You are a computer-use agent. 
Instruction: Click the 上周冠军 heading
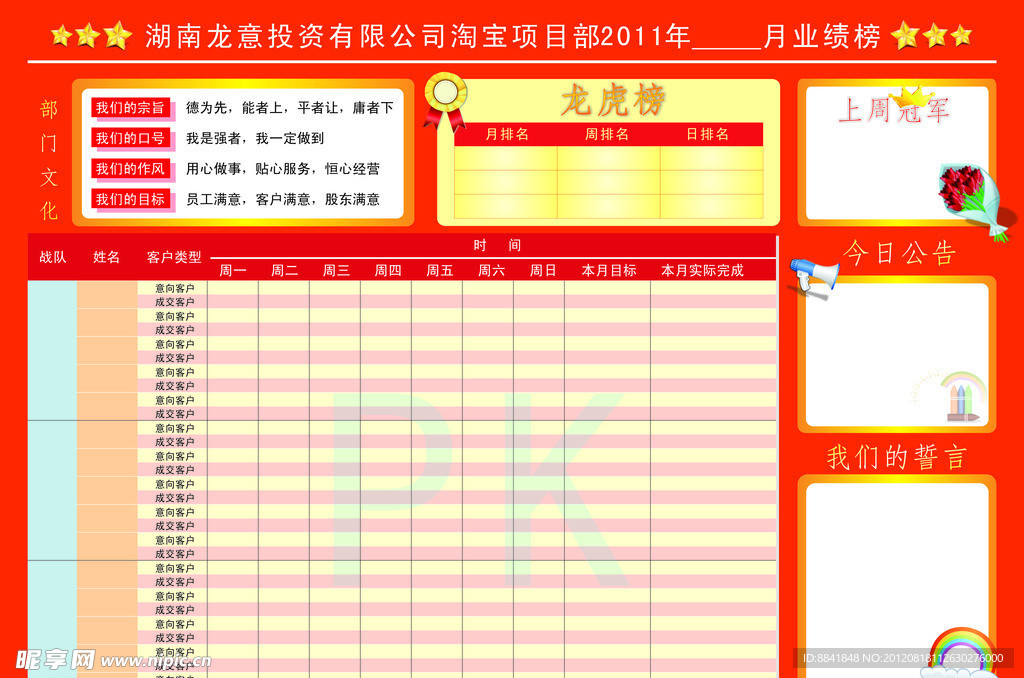coord(893,110)
